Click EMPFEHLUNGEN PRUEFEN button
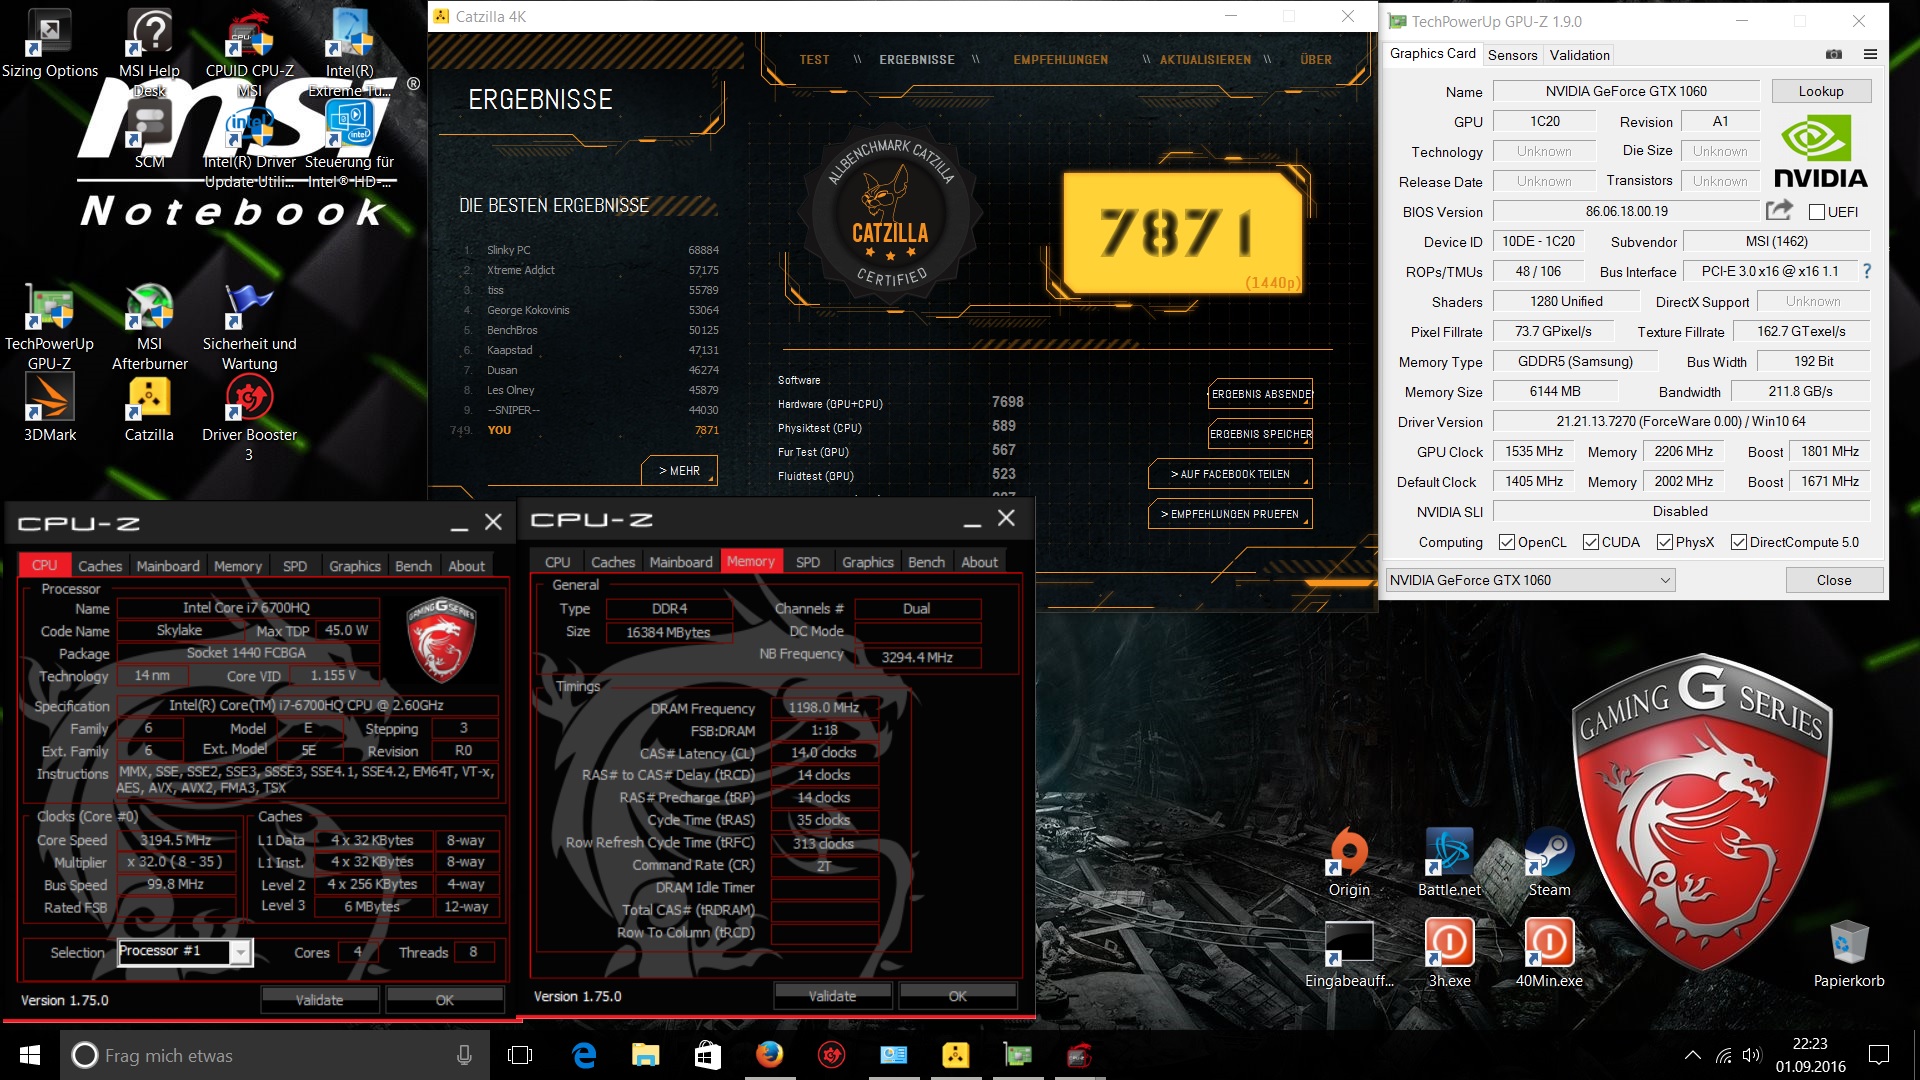 (1230, 514)
